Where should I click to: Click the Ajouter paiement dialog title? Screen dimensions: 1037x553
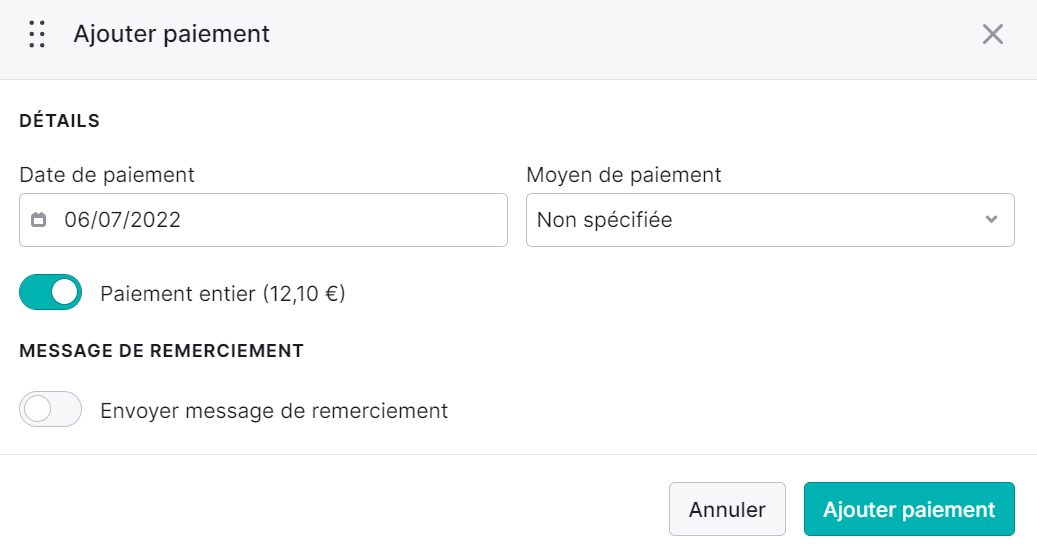coord(171,34)
